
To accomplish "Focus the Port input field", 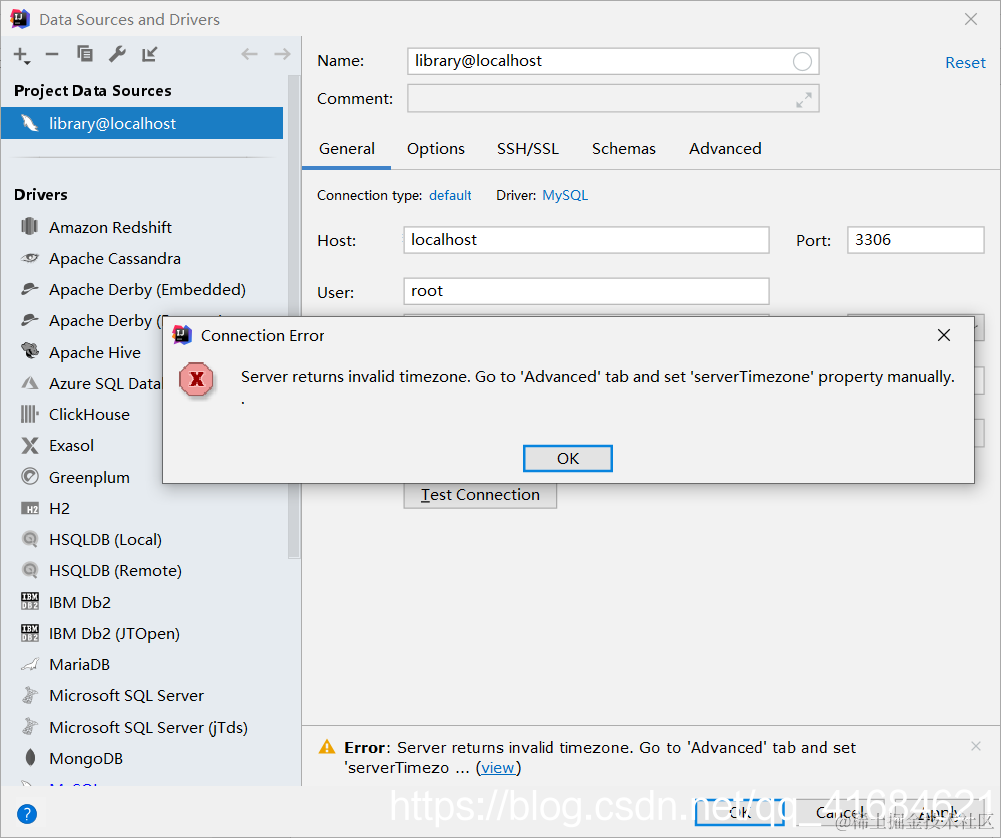I will point(915,240).
